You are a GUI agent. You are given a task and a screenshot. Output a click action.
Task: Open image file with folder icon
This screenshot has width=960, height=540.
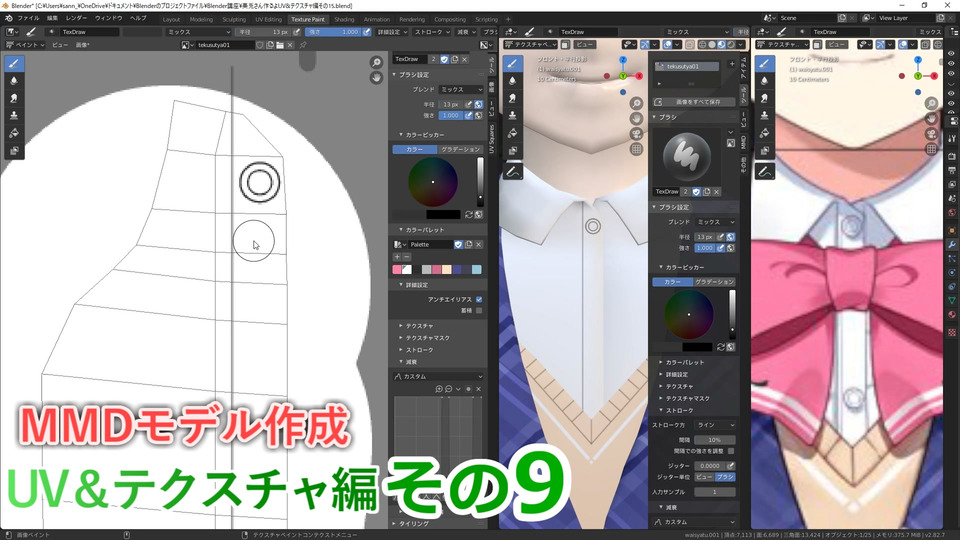pyautogui.click(x=280, y=45)
